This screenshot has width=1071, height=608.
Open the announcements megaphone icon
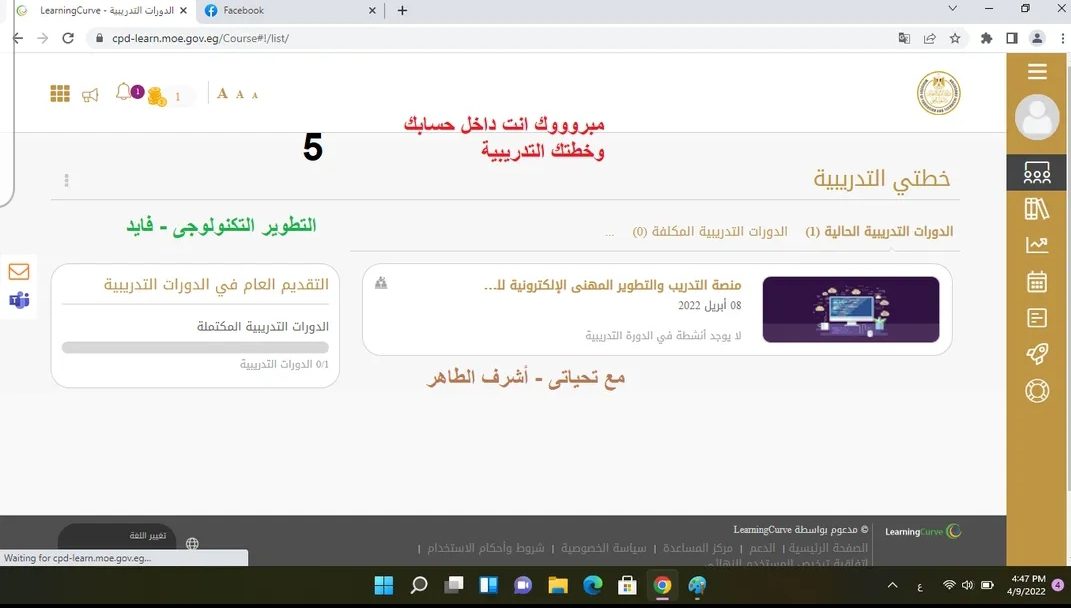click(x=90, y=93)
